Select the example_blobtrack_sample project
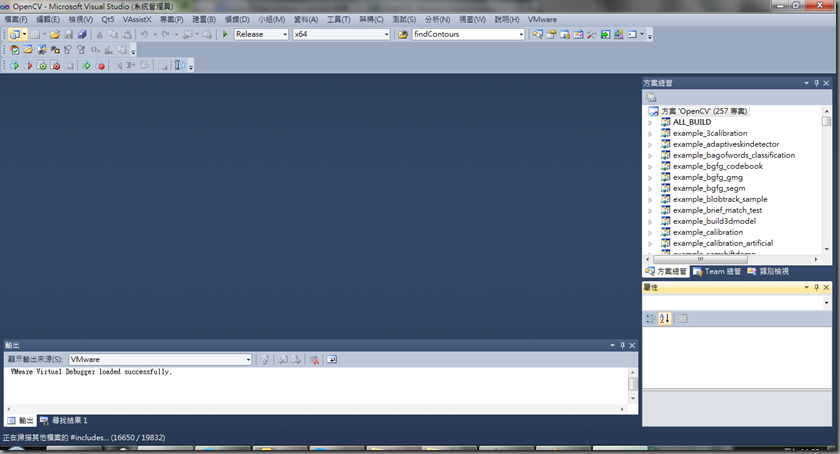 point(720,199)
